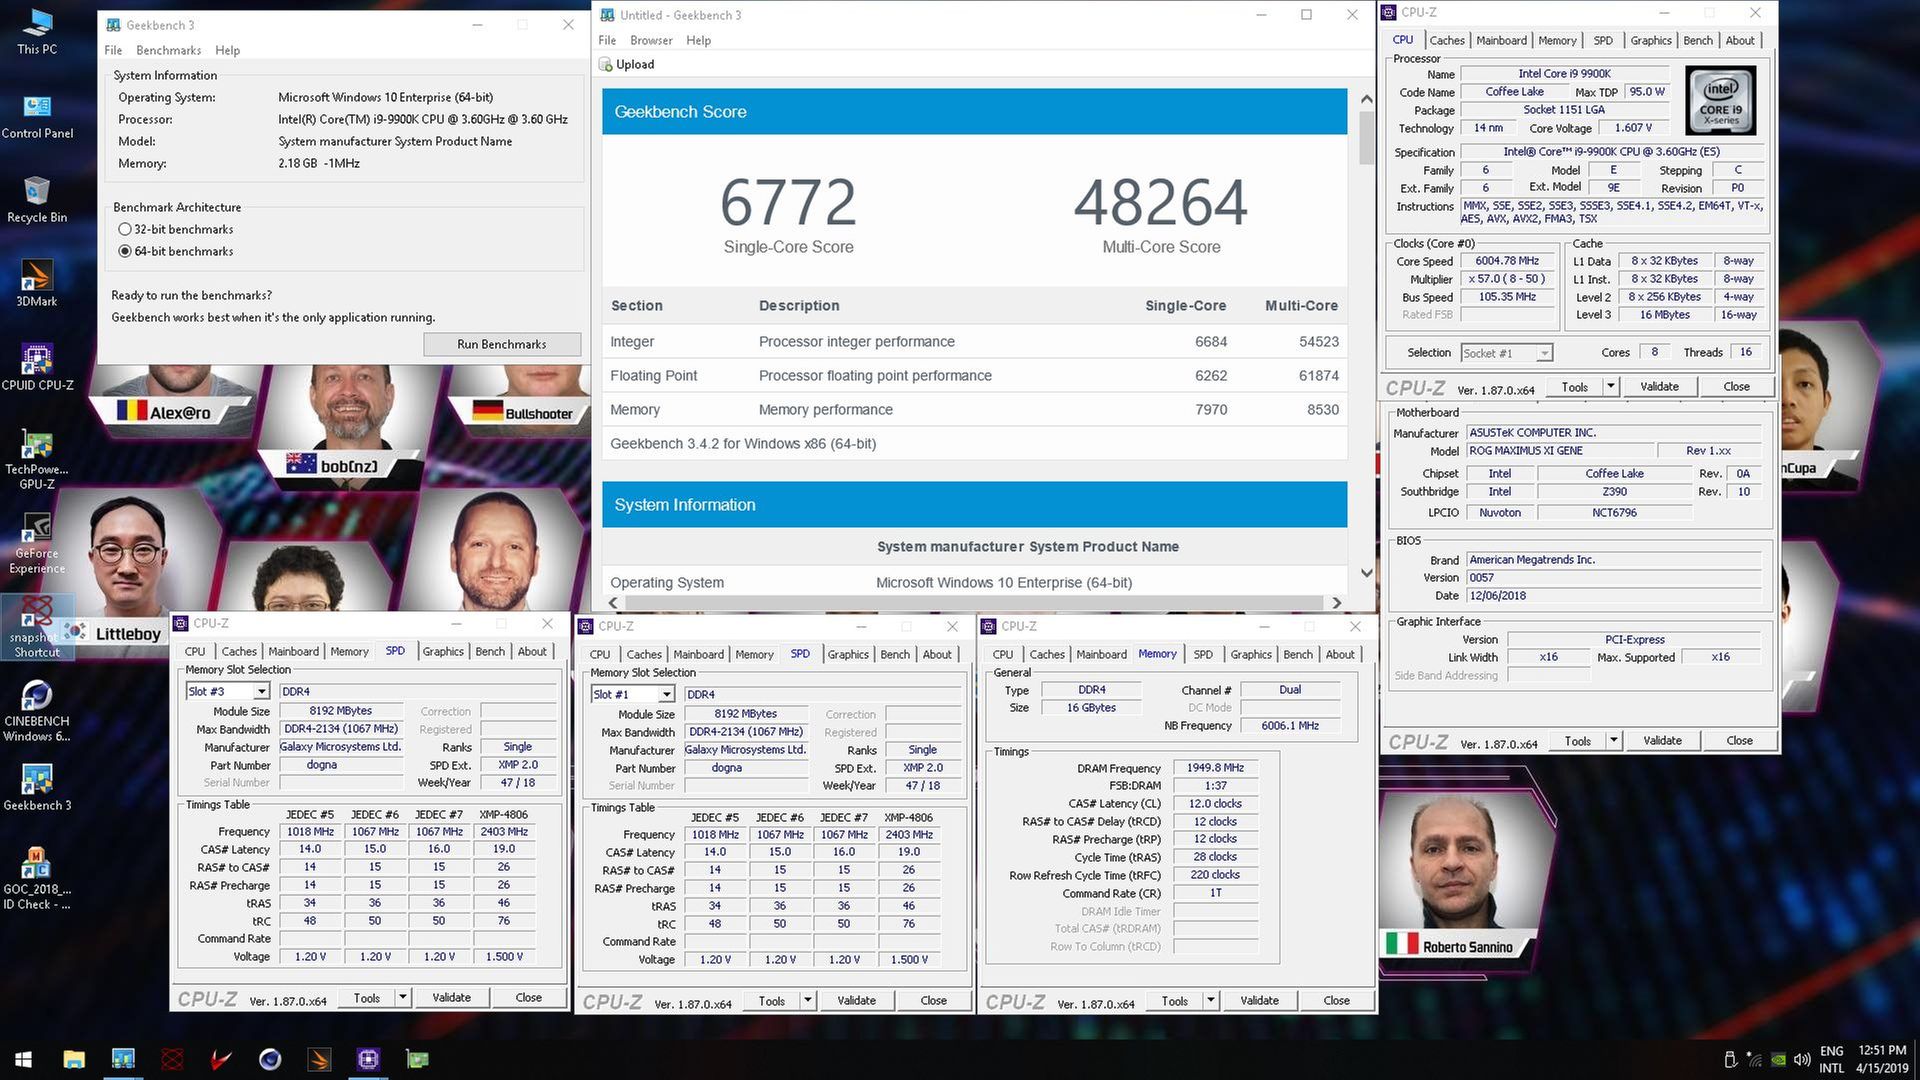Open Browser menu in Untitled Geekbench window
This screenshot has height=1080, width=1920.
pyautogui.click(x=651, y=40)
